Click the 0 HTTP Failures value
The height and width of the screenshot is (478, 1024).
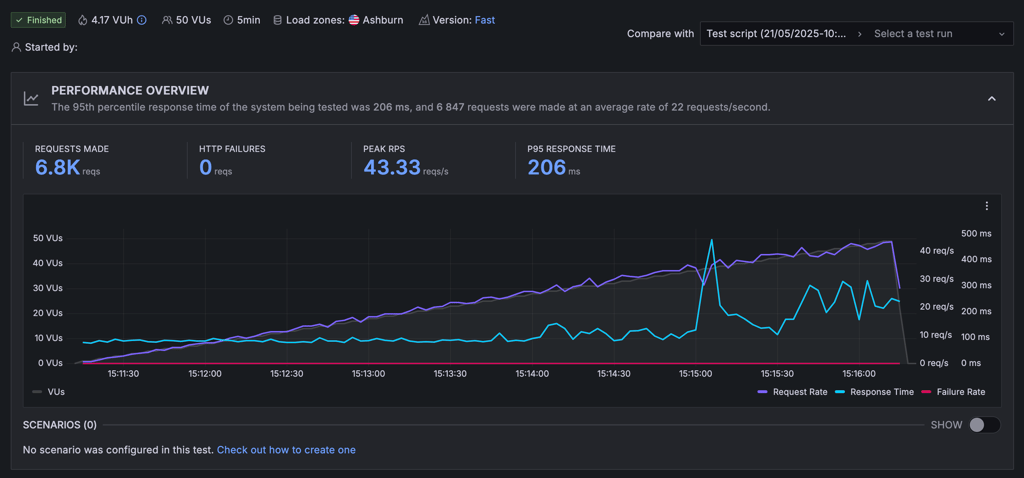click(206, 168)
